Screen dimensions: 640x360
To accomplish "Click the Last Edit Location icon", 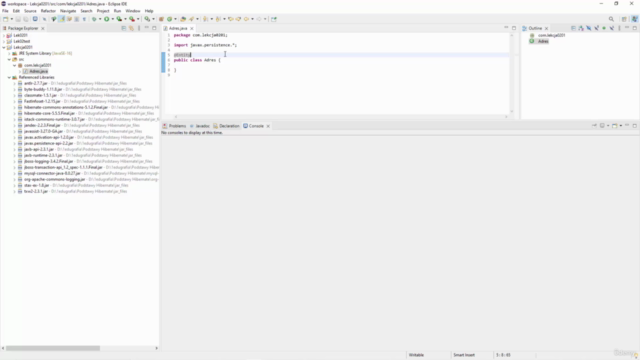I will pos(231,19).
